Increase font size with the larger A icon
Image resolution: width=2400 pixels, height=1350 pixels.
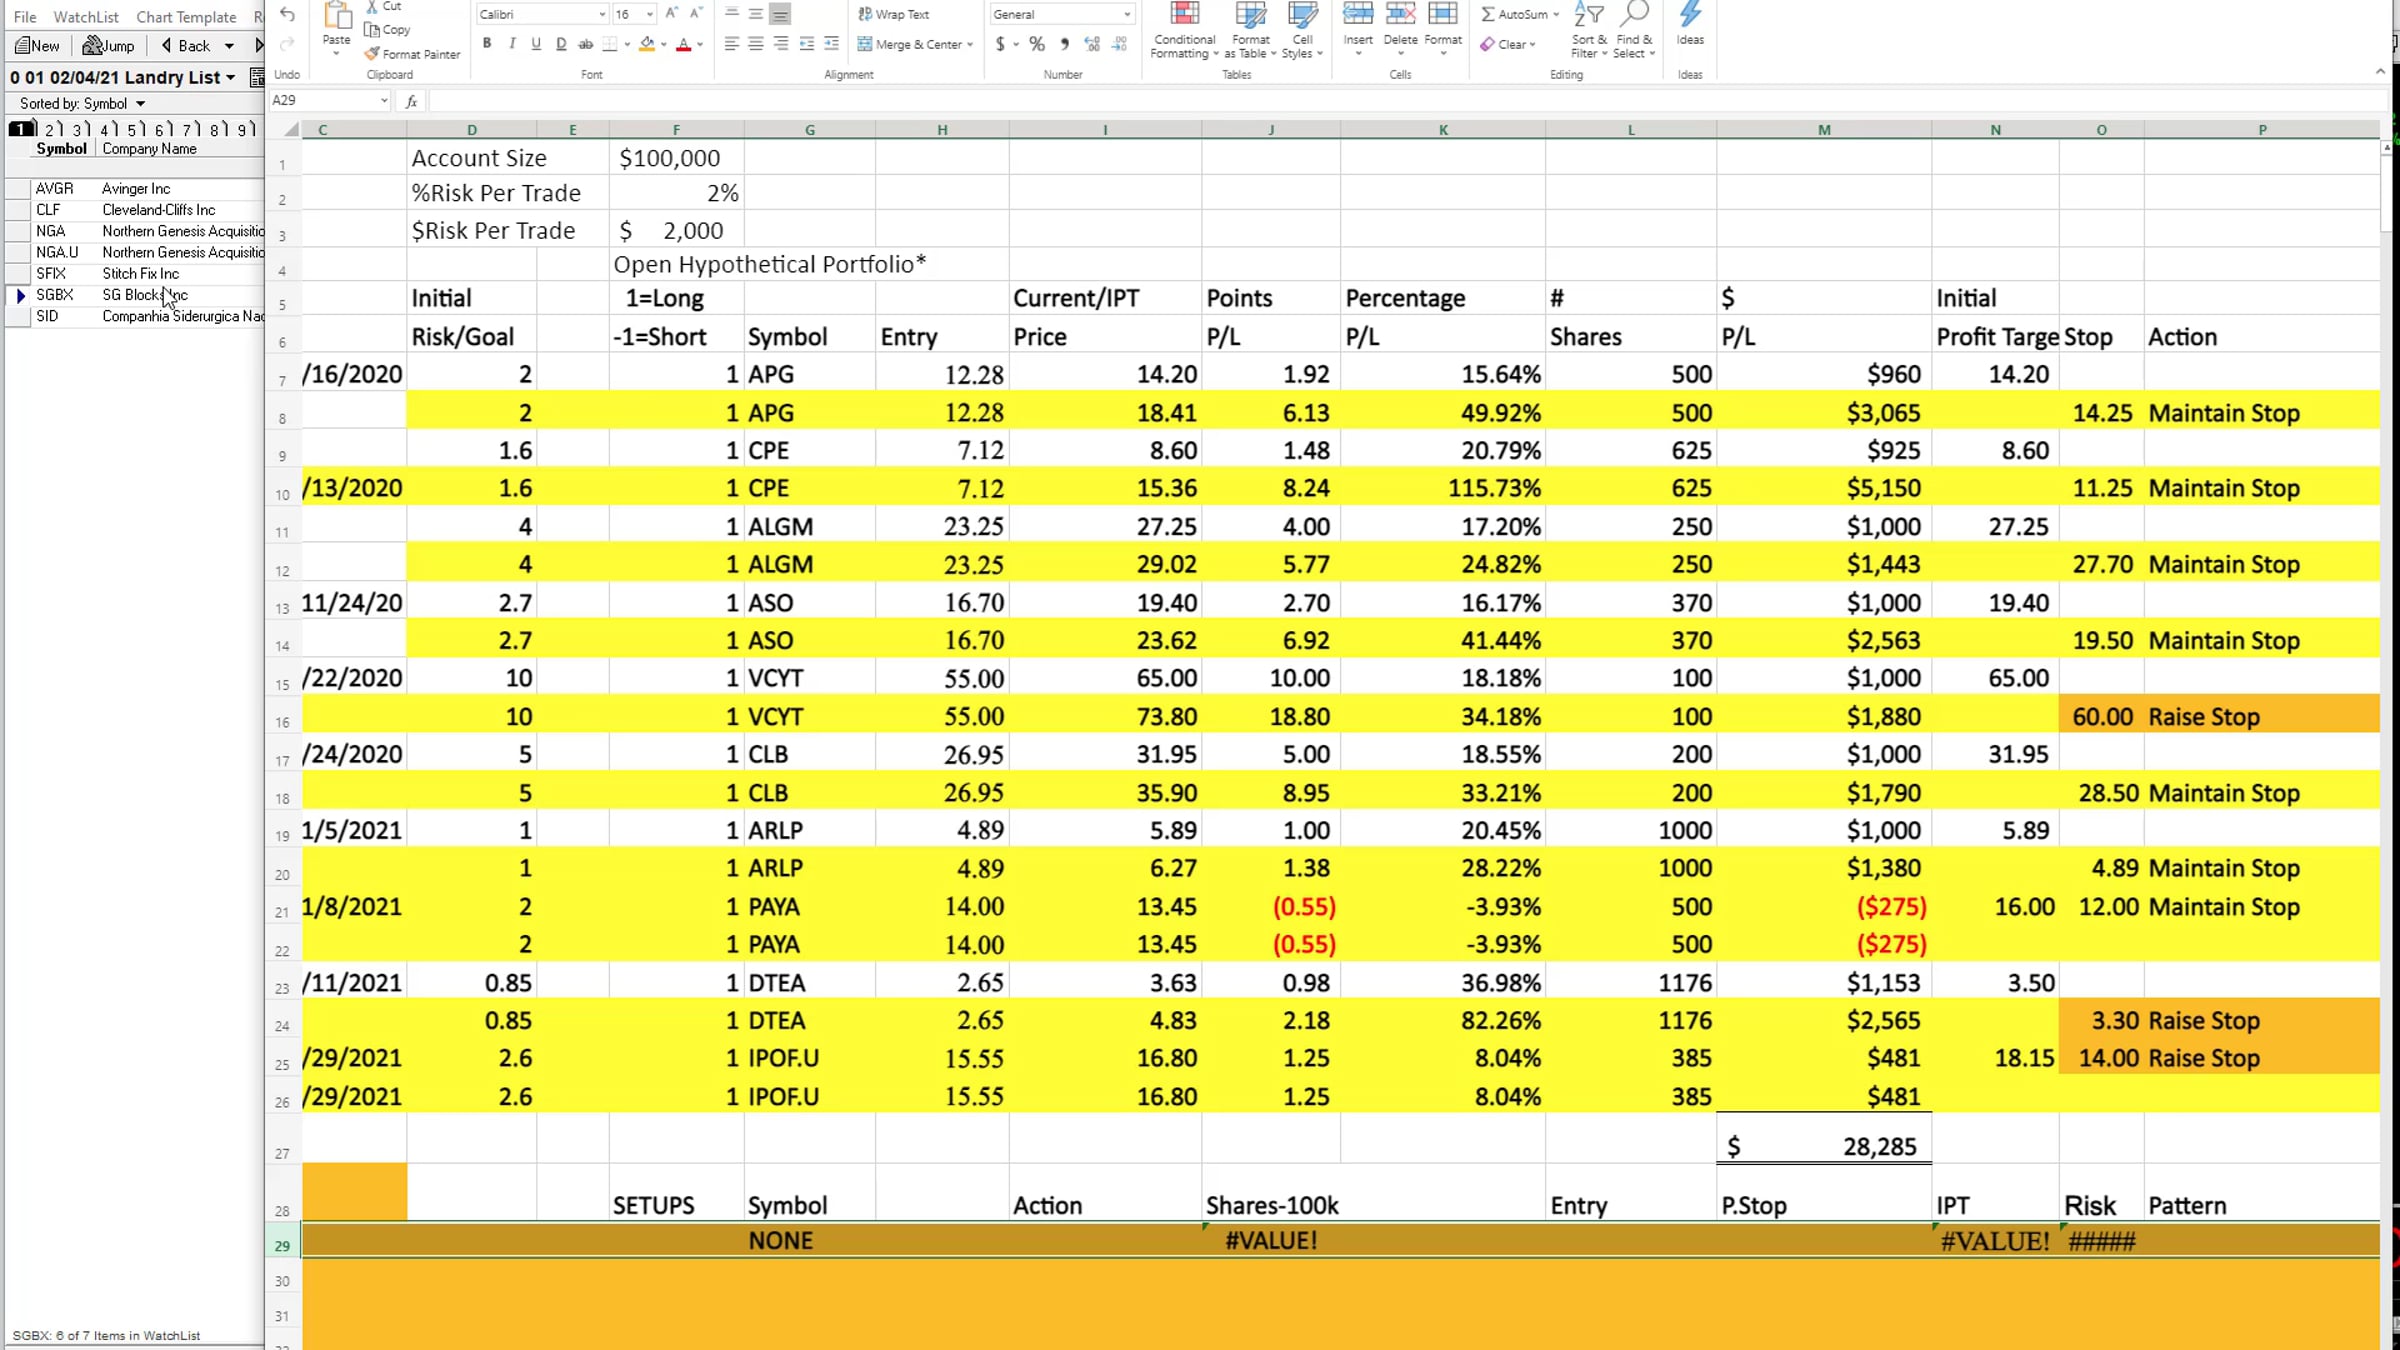tap(672, 14)
